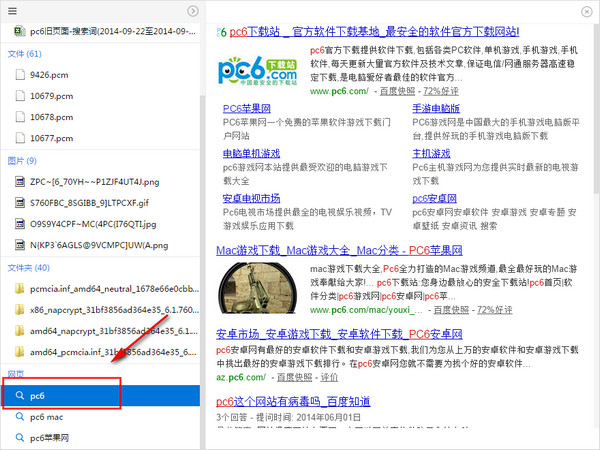Open pc6下载站 官方软件下载基地 result title
600x450 pixels.
pyautogui.click(x=374, y=31)
